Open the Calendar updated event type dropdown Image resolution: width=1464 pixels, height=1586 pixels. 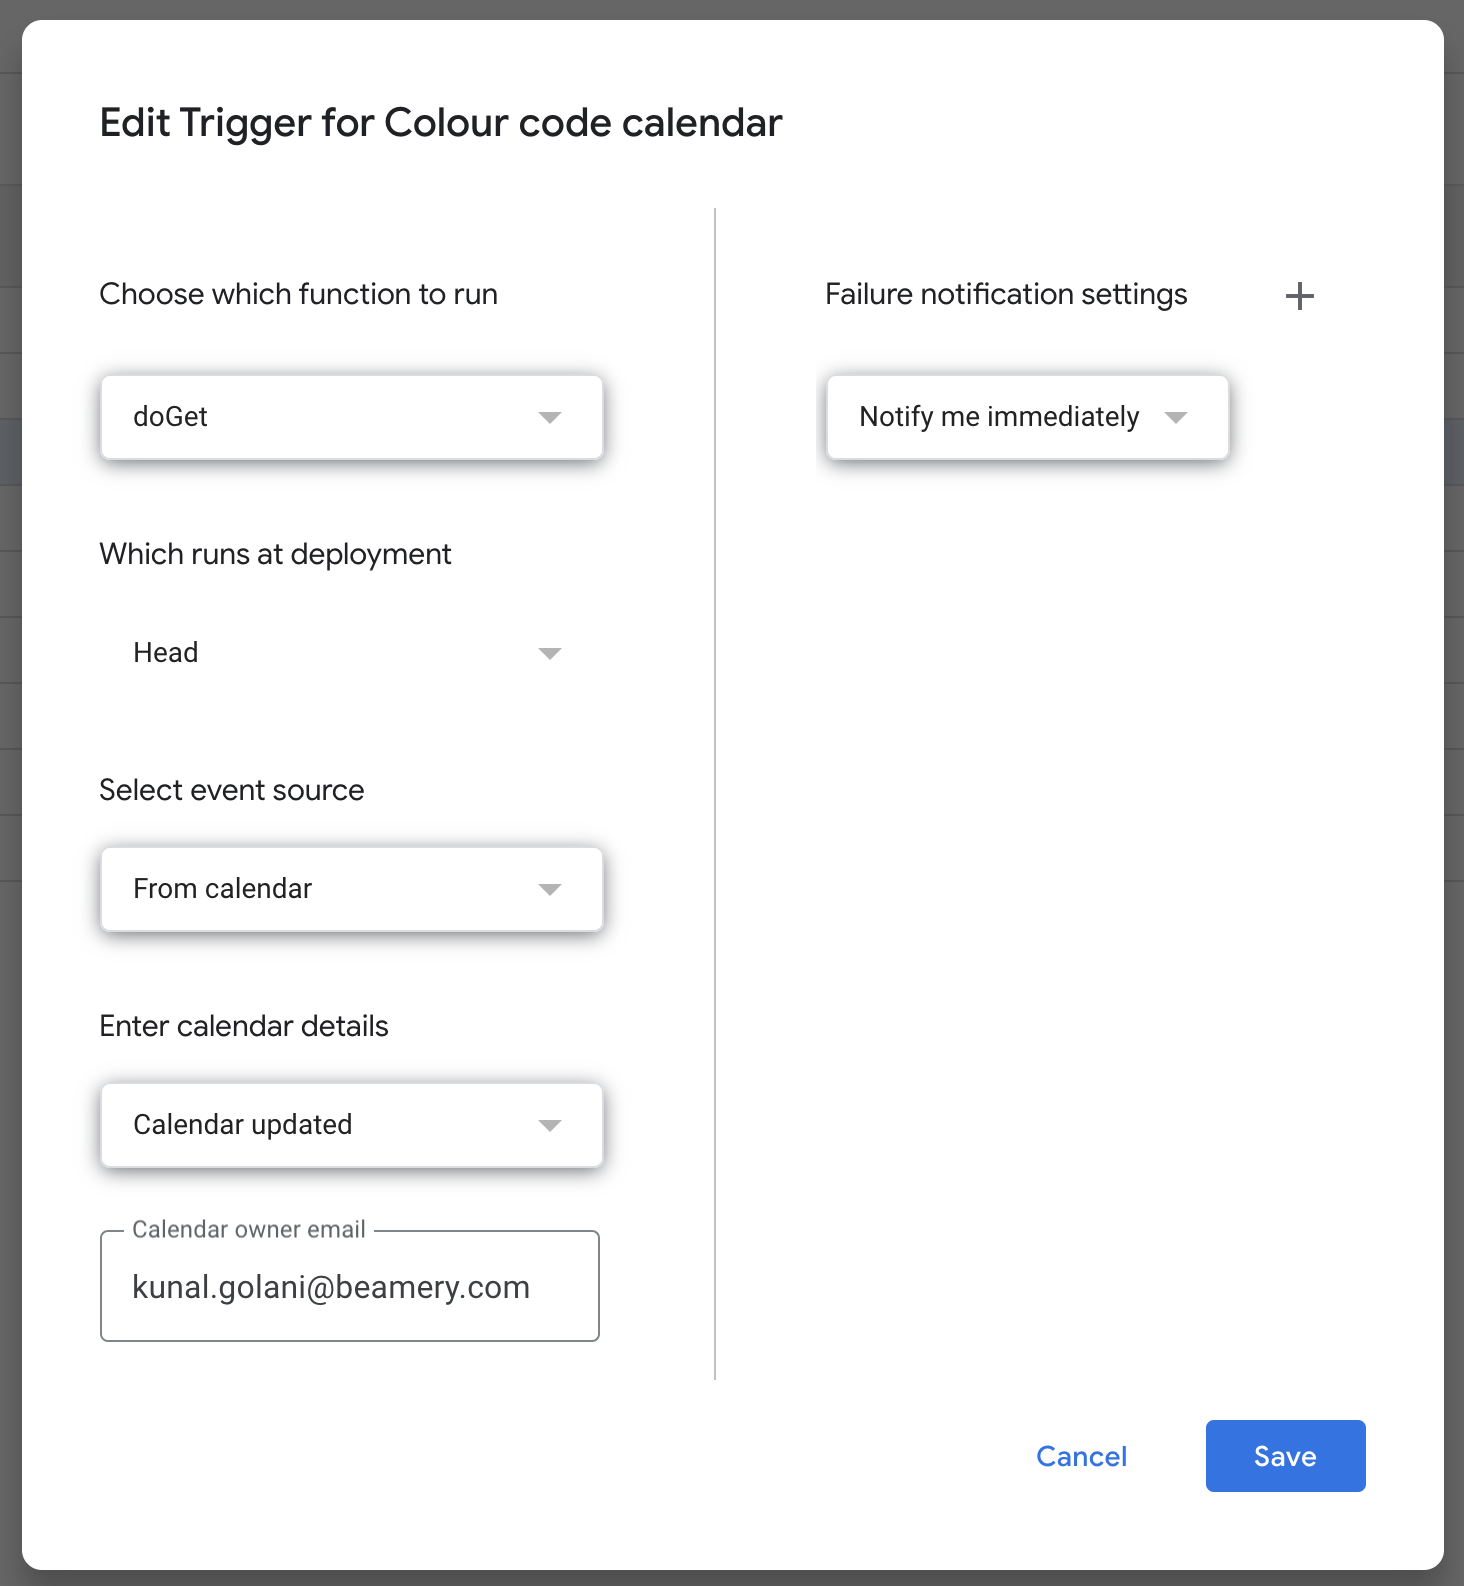pos(330,1125)
